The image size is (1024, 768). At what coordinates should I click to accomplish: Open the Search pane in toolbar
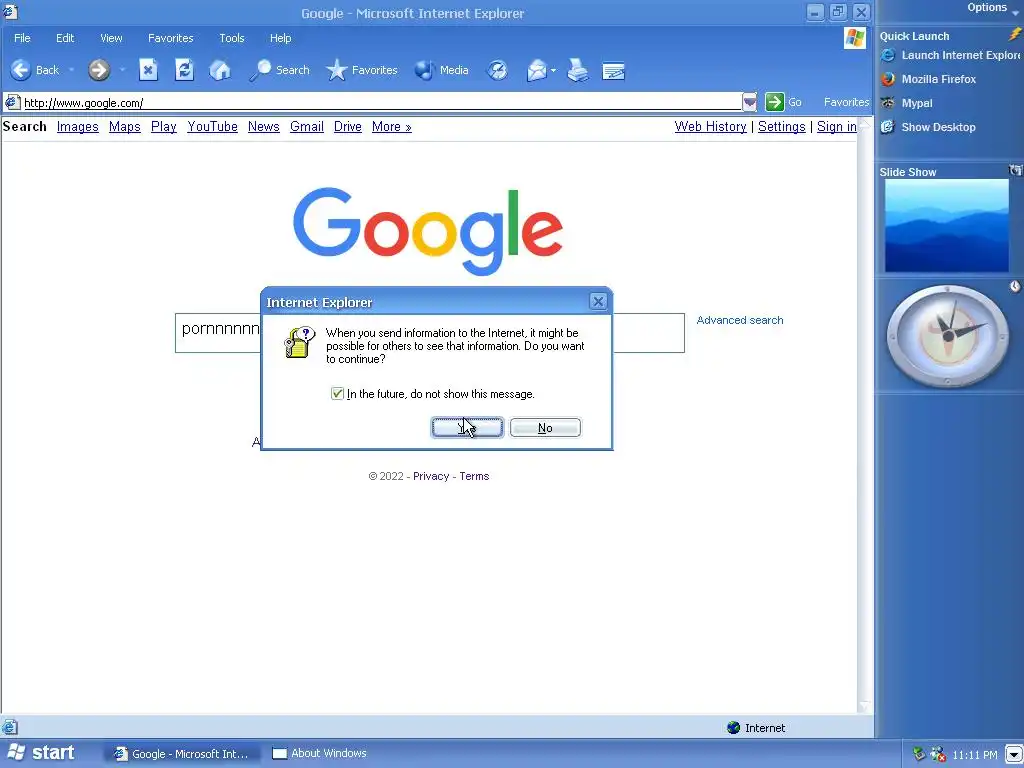point(279,70)
